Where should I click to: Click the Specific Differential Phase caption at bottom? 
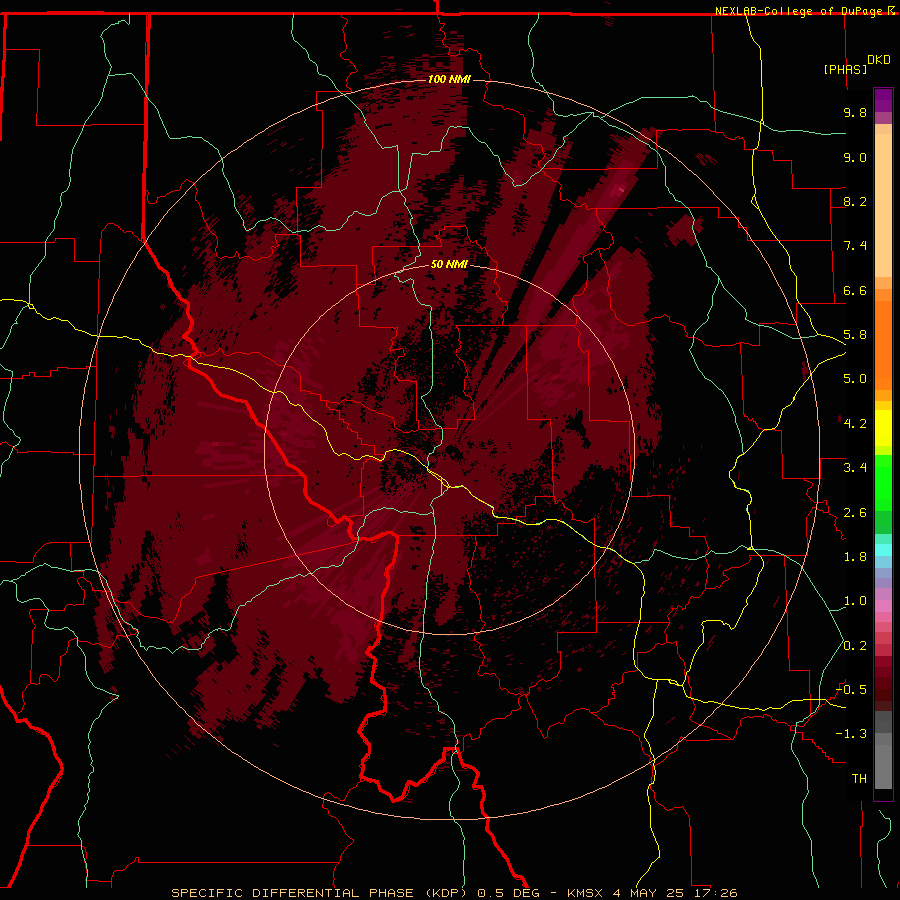[x=454, y=893]
